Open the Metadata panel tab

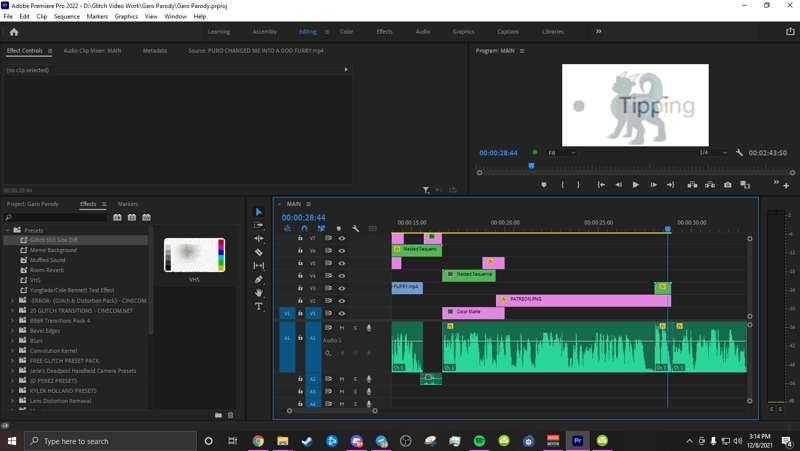coord(155,51)
